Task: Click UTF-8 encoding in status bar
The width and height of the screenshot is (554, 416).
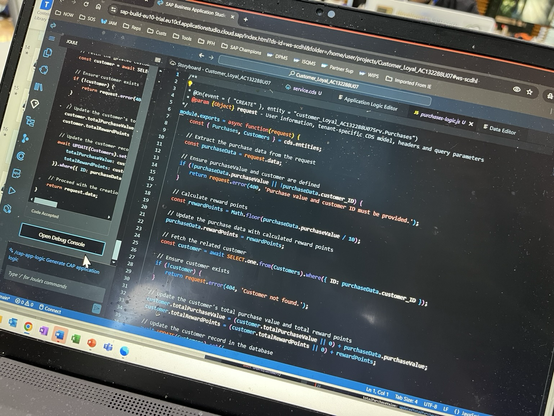Action: [430, 405]
